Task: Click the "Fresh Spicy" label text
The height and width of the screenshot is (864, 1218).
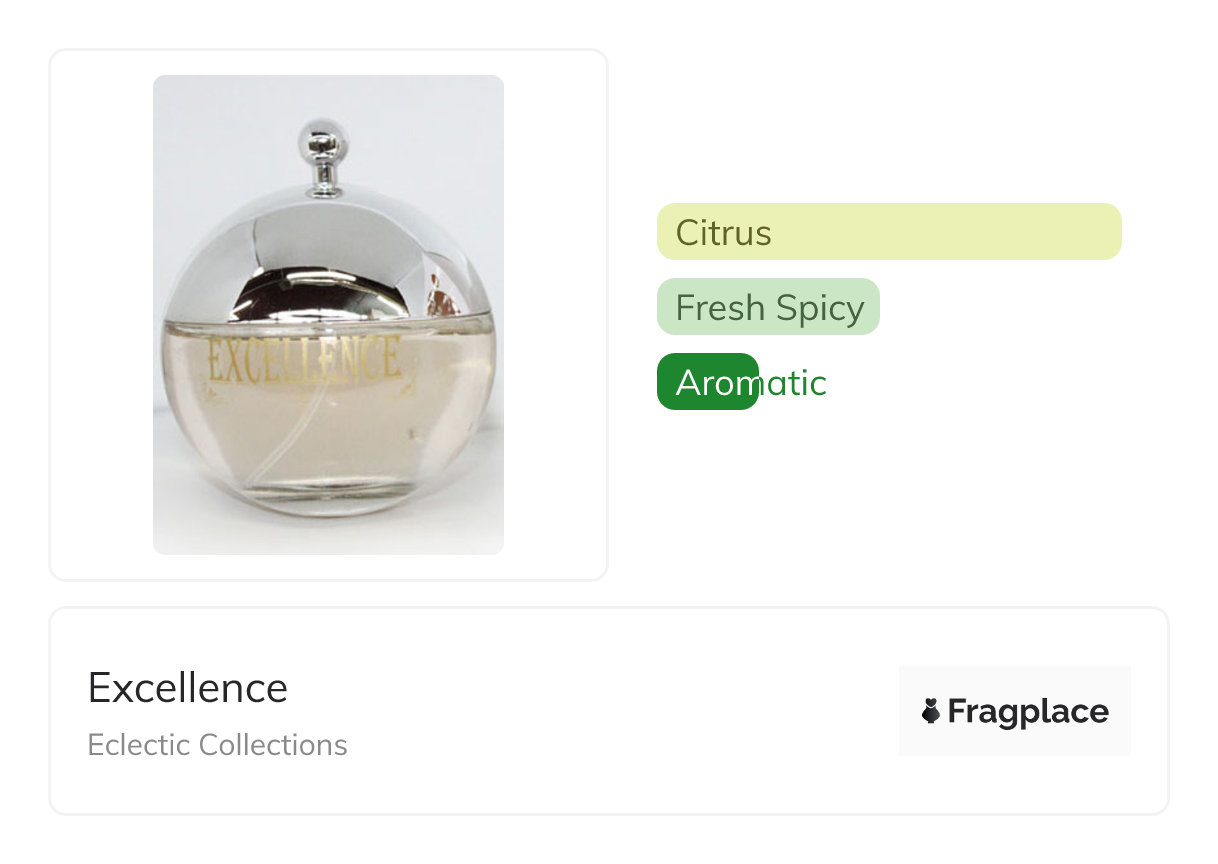Action: click(x=770, y=308)
